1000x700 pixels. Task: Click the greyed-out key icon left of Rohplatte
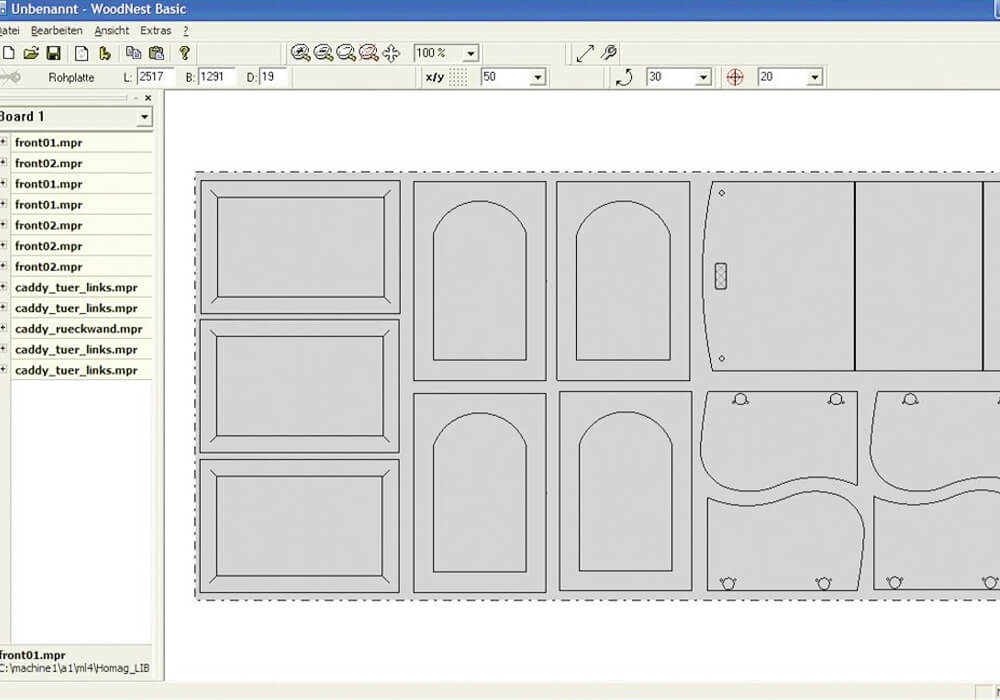(11, 77)
